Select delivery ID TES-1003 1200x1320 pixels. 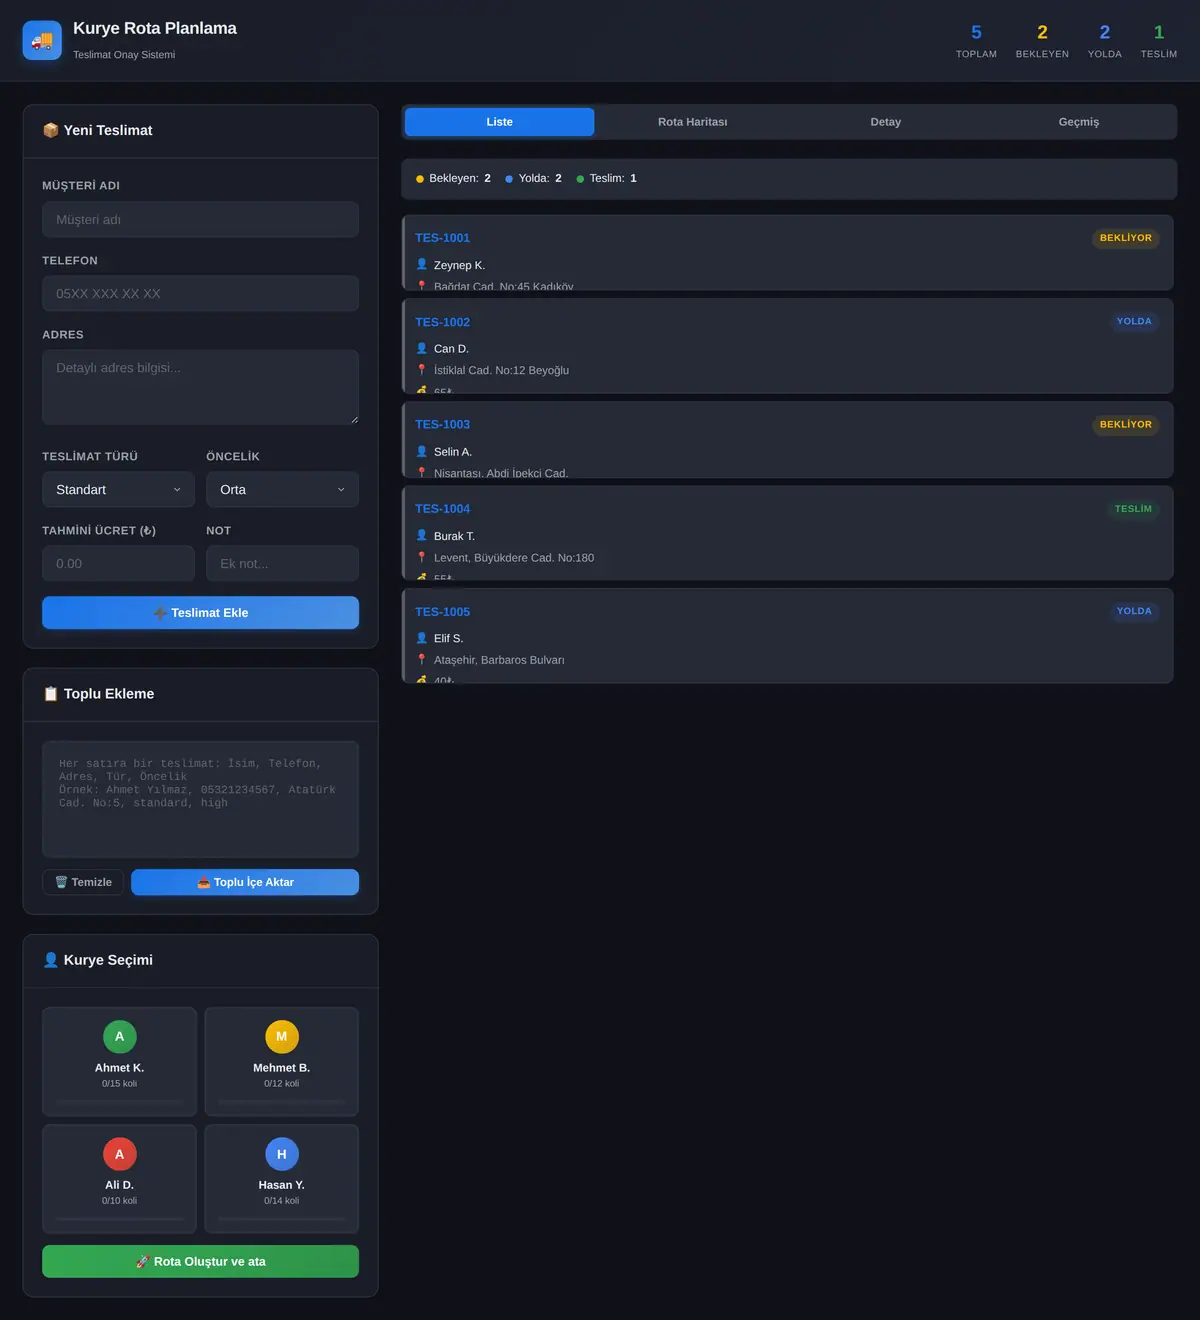coord(442,425)
